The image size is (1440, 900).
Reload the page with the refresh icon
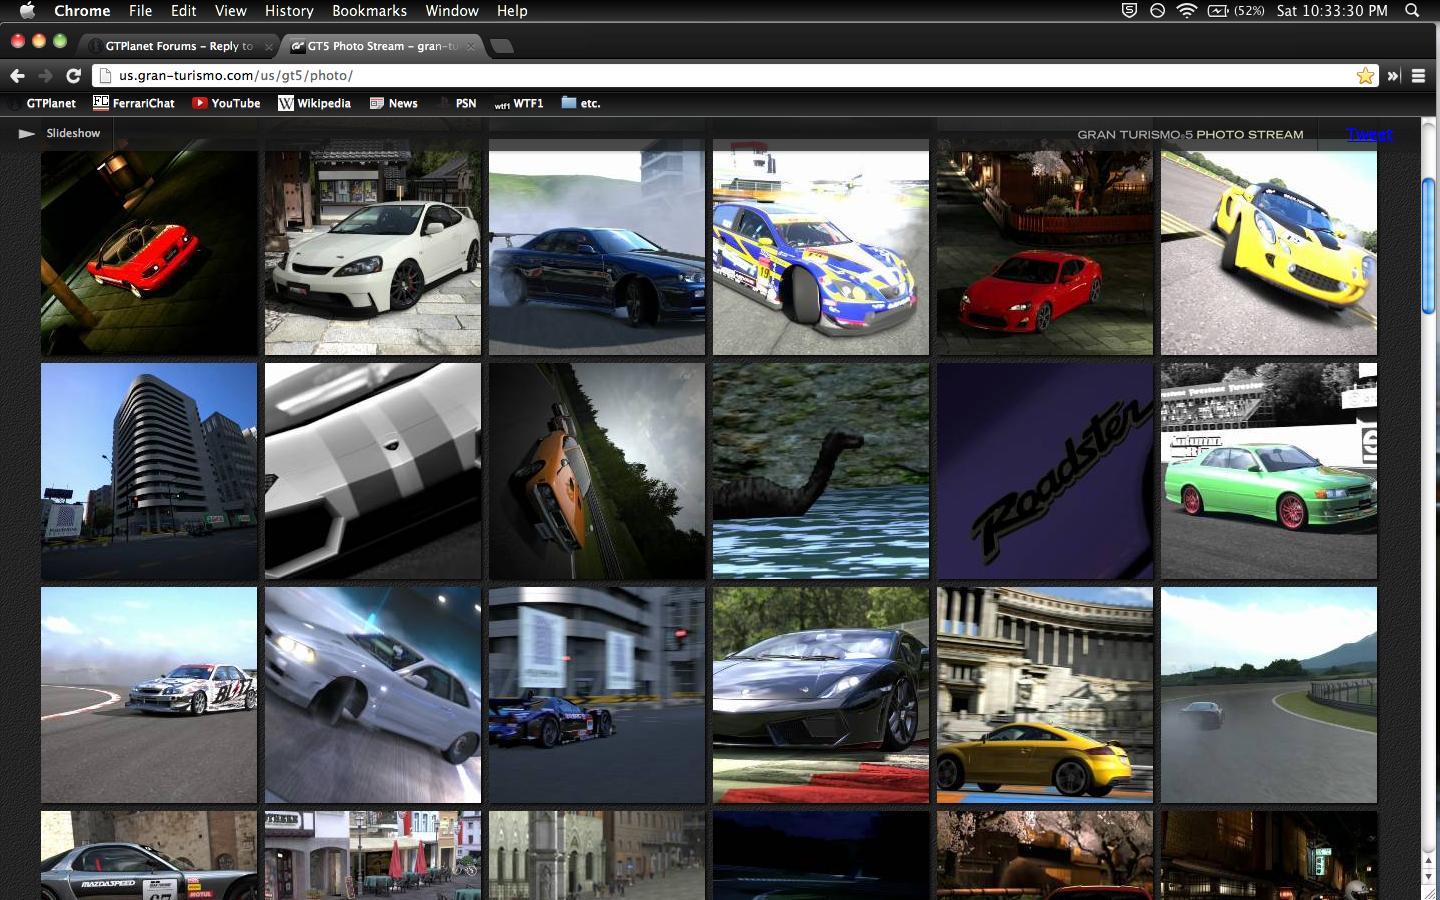(x=73, y=76)
